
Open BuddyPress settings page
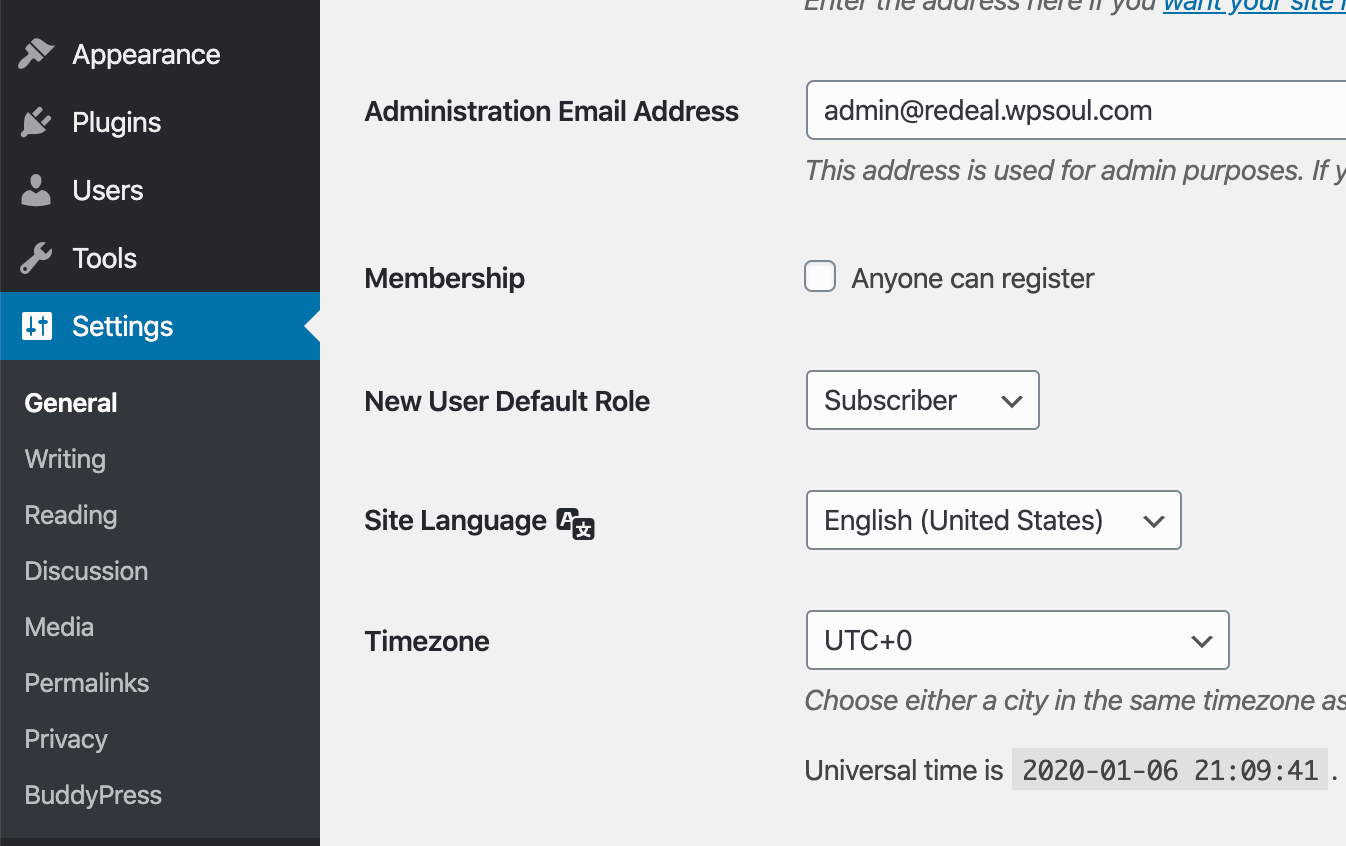click(x=93, y=795)
